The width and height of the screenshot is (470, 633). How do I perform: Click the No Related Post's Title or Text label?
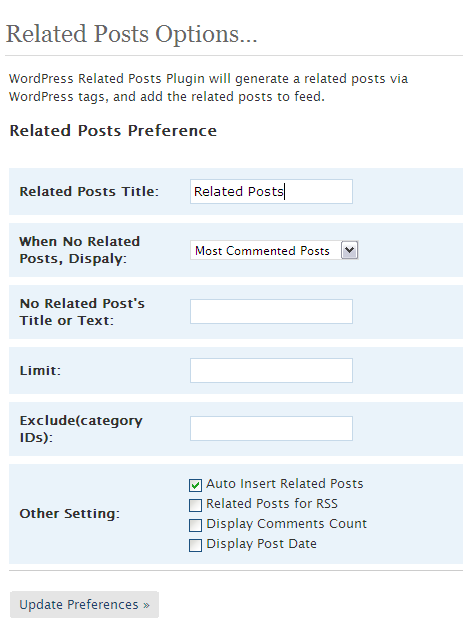pyautogui.click(x=82, y=312)
